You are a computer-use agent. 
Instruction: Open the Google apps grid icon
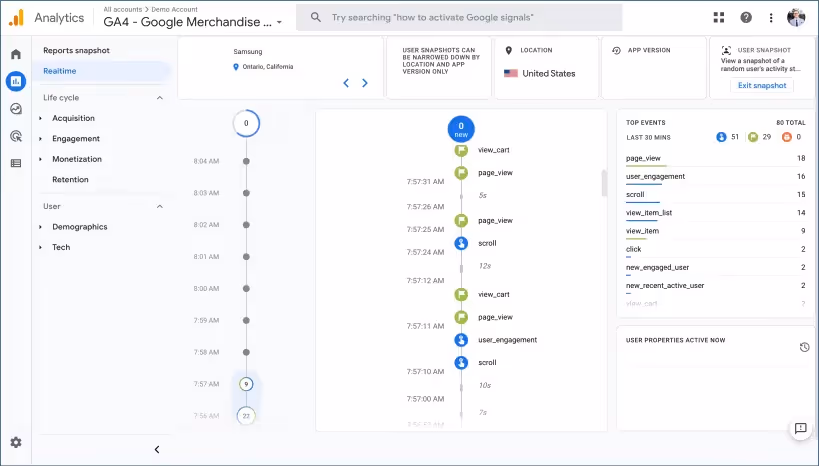pos(719,17)
